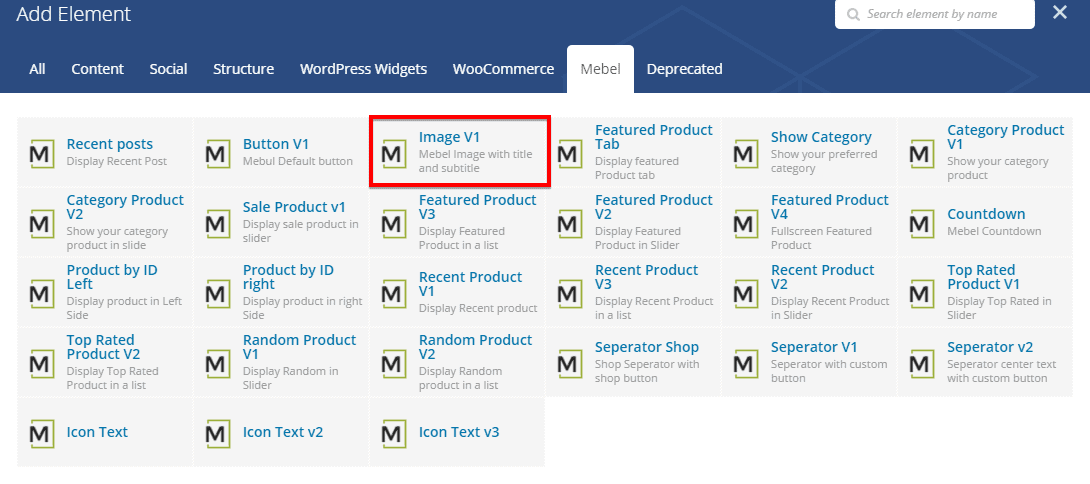This screenshot has height=484, width=1090.
Task: Click the Countdown element M icon
Action: [921, 222]
